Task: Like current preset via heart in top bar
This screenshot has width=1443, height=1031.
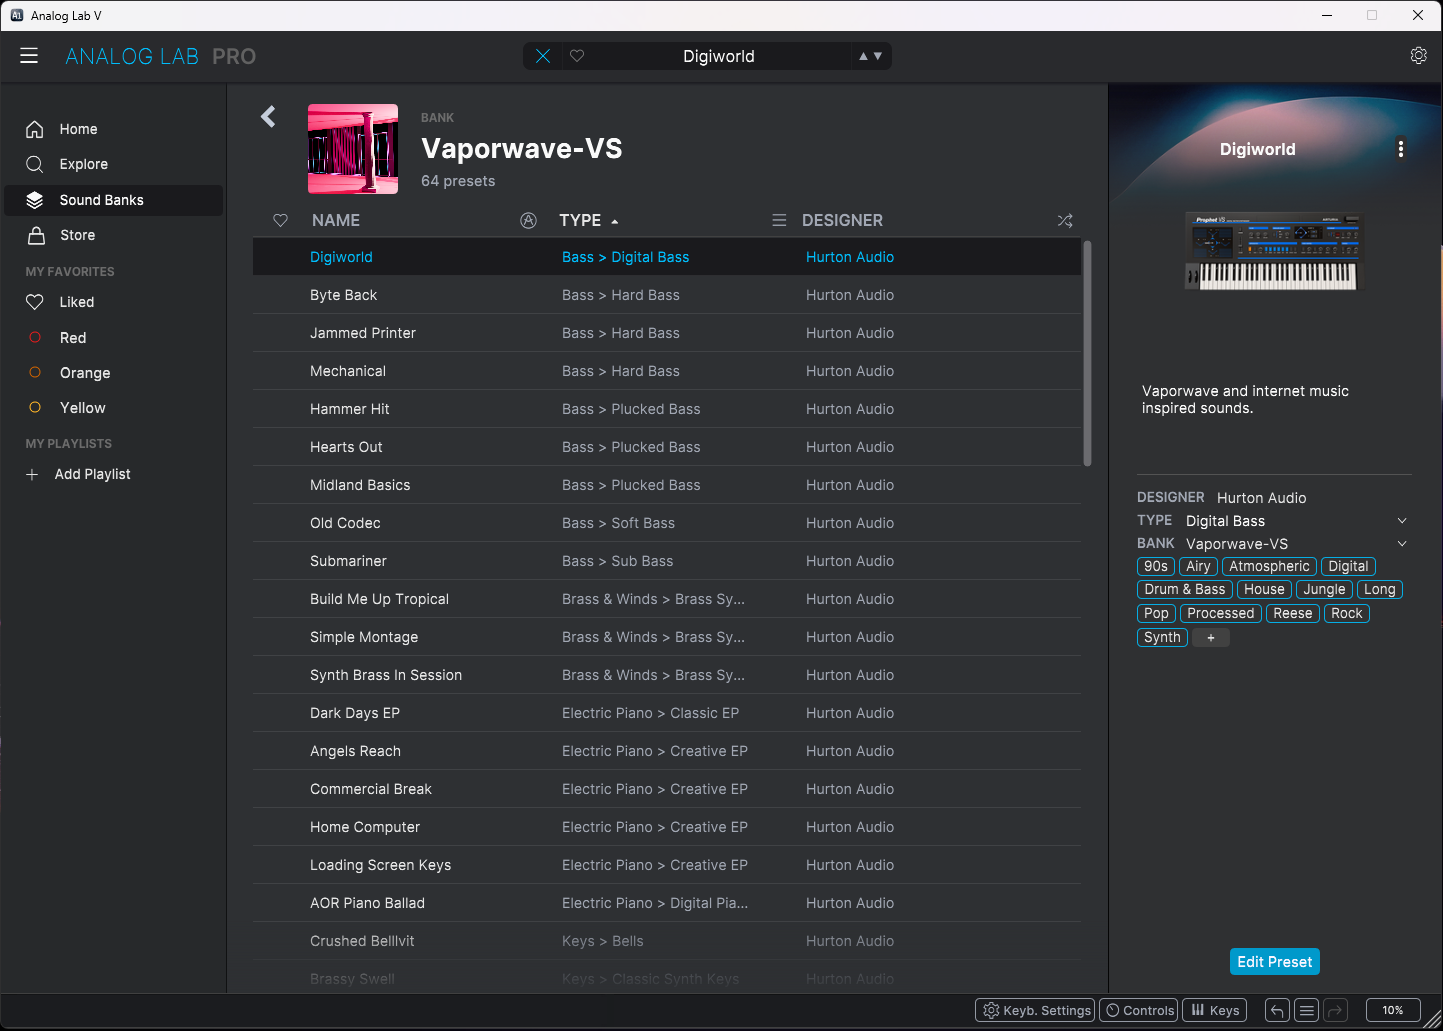Action: (577, 56)
